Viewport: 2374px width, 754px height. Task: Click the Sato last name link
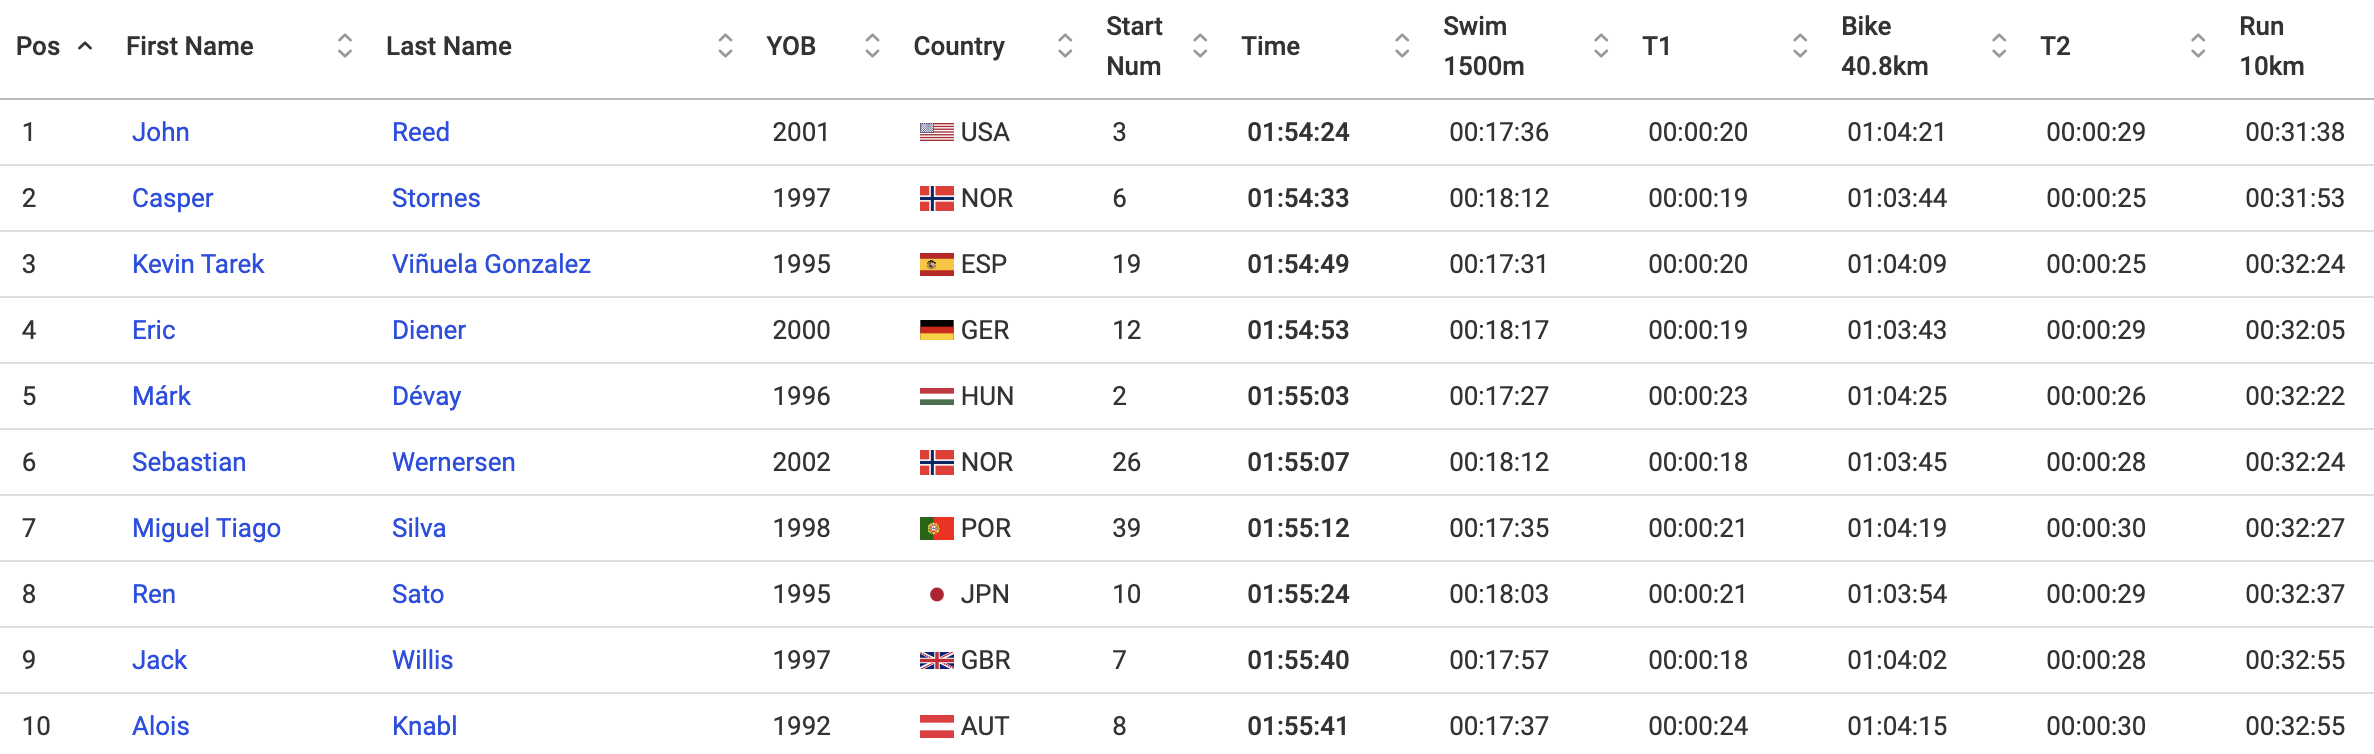(x=418, y=594)
